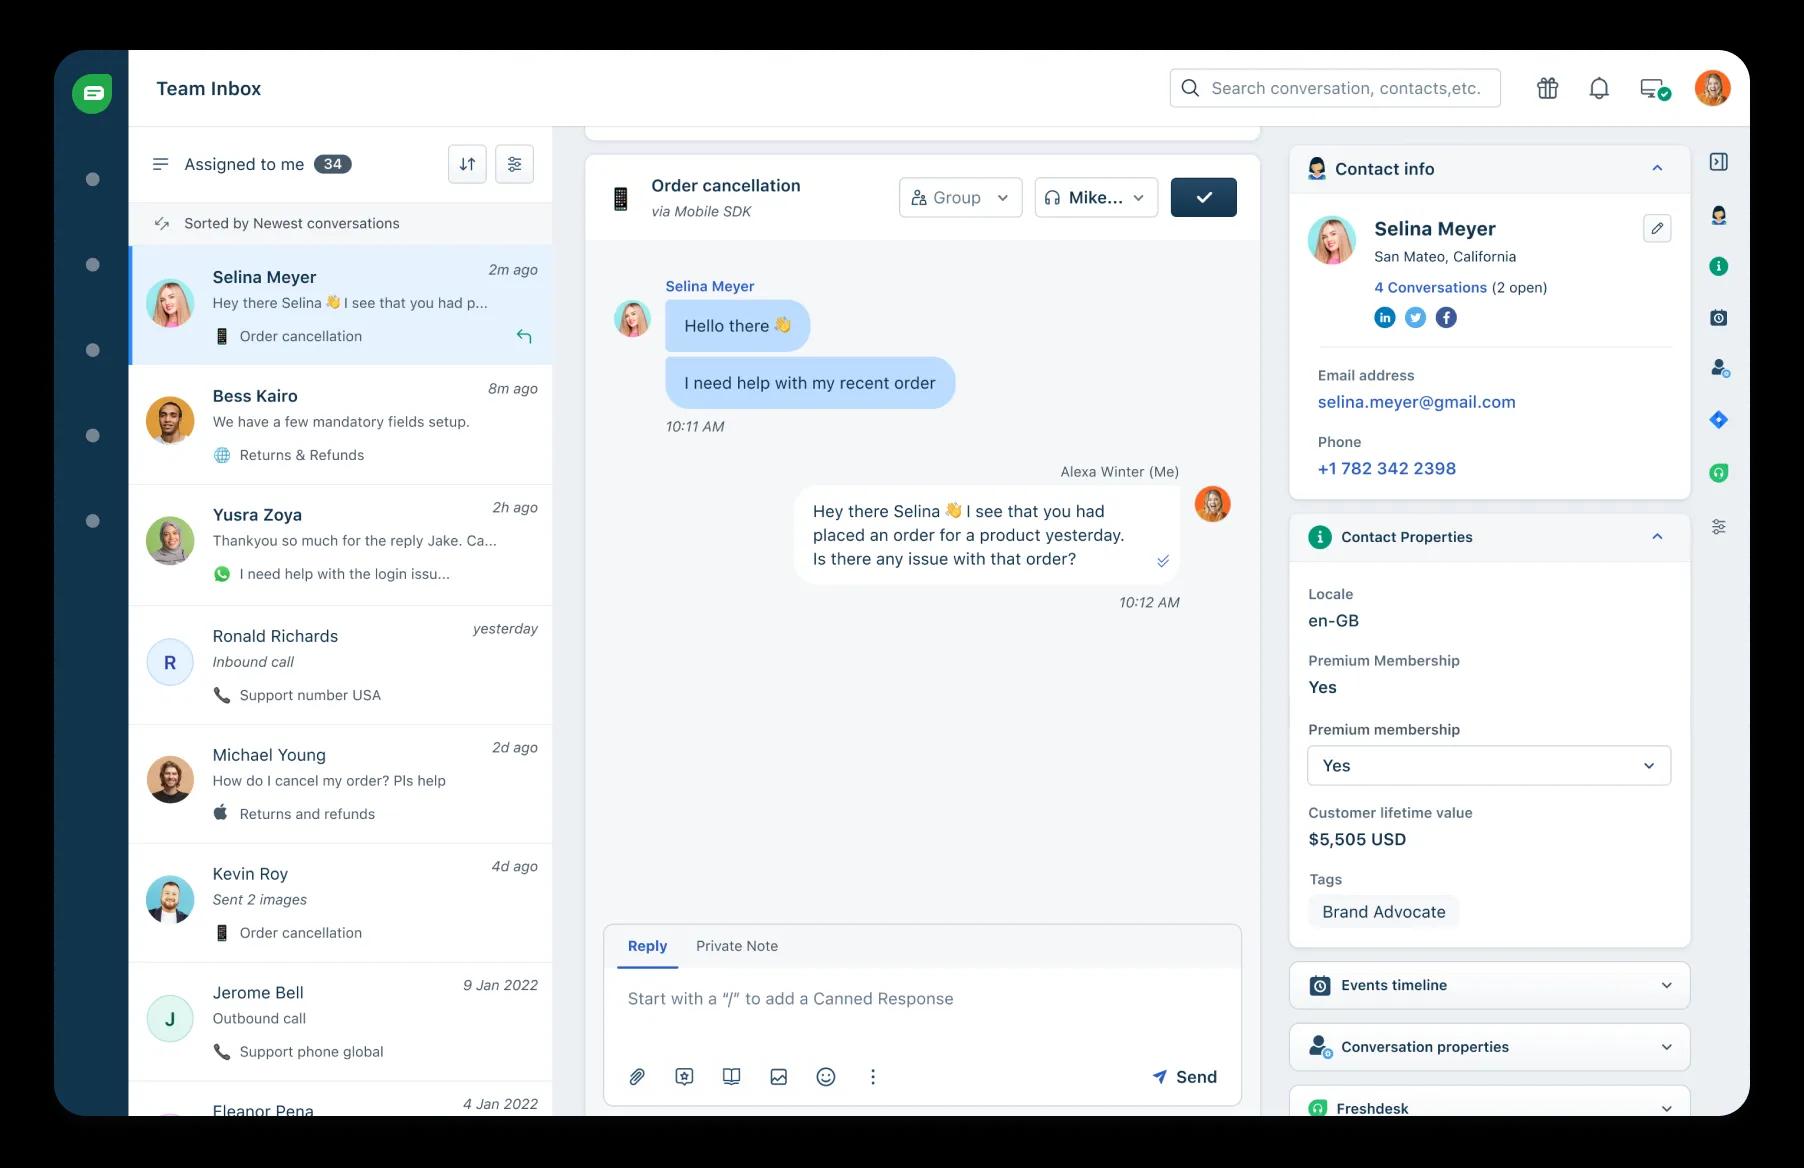1804x1168 pixels.
Task: Resolve conversation with the checkmark button
Action: point(1203,197)
